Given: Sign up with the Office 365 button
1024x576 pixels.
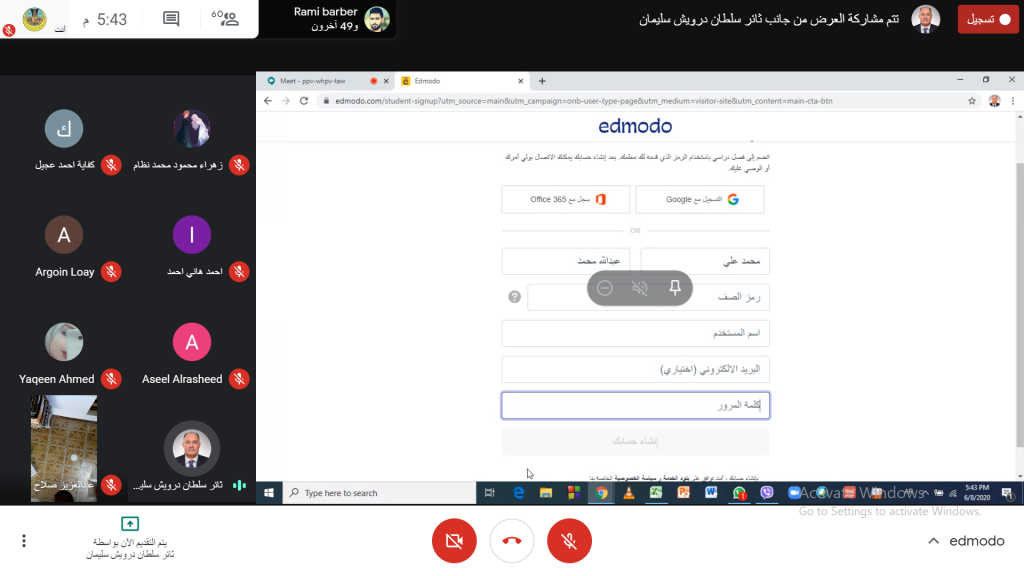Looking at the screenshot, I should 566,199.
